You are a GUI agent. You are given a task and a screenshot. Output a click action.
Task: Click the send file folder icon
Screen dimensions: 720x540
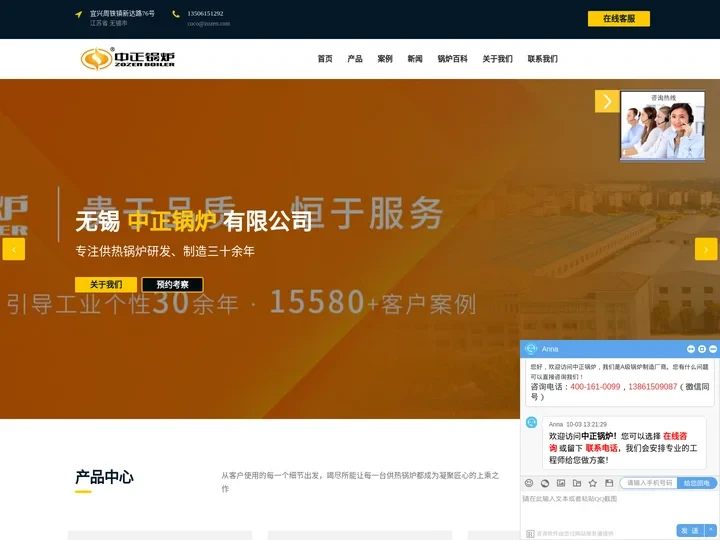tap(577, 483)
